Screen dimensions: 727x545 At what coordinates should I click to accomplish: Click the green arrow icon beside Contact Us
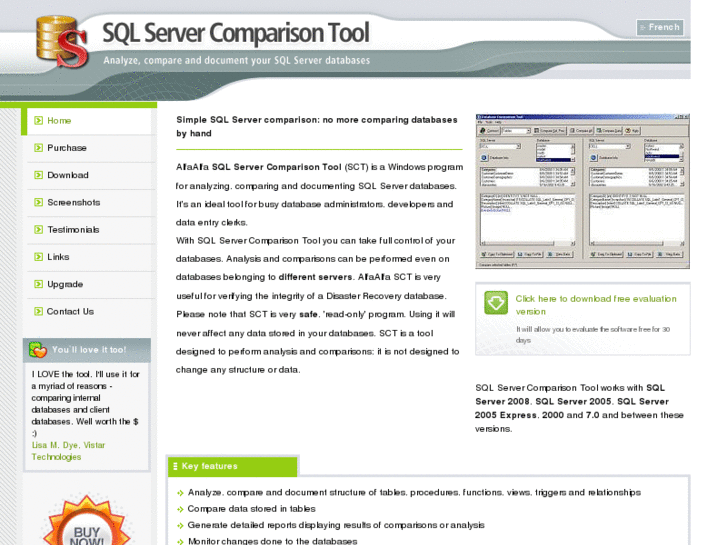coord(38,312)
